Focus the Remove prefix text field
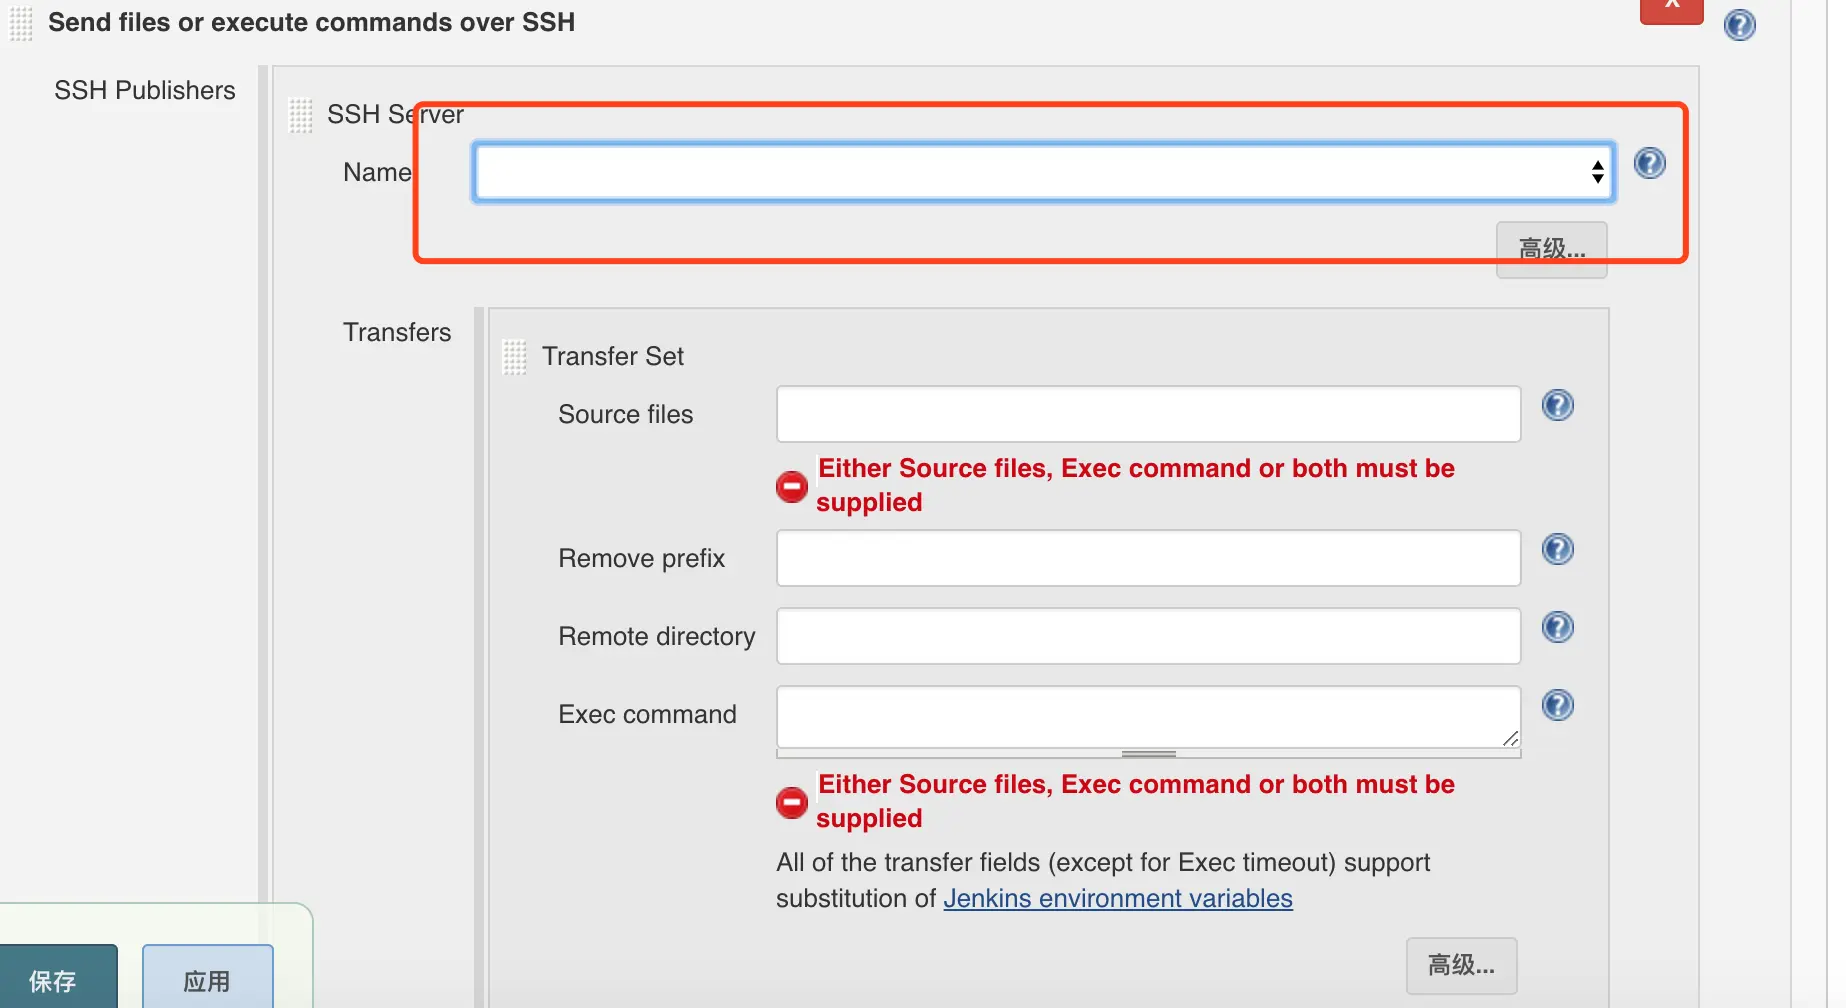1846x1008 pixels. pyautogui.click(x=1148, y=558)
